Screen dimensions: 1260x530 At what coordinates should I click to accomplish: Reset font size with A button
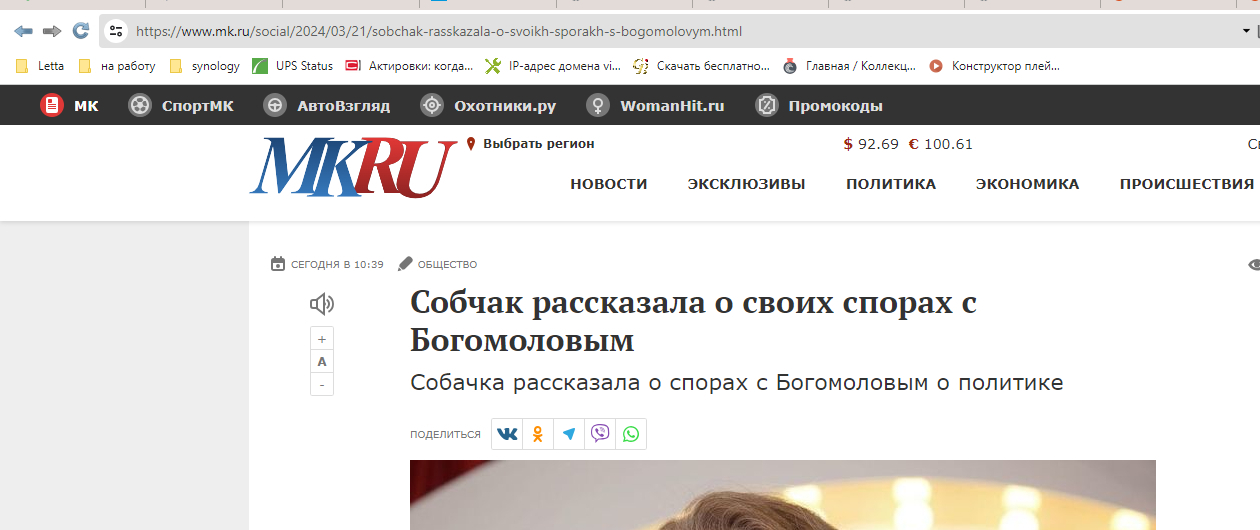click(x=322, y=361)
